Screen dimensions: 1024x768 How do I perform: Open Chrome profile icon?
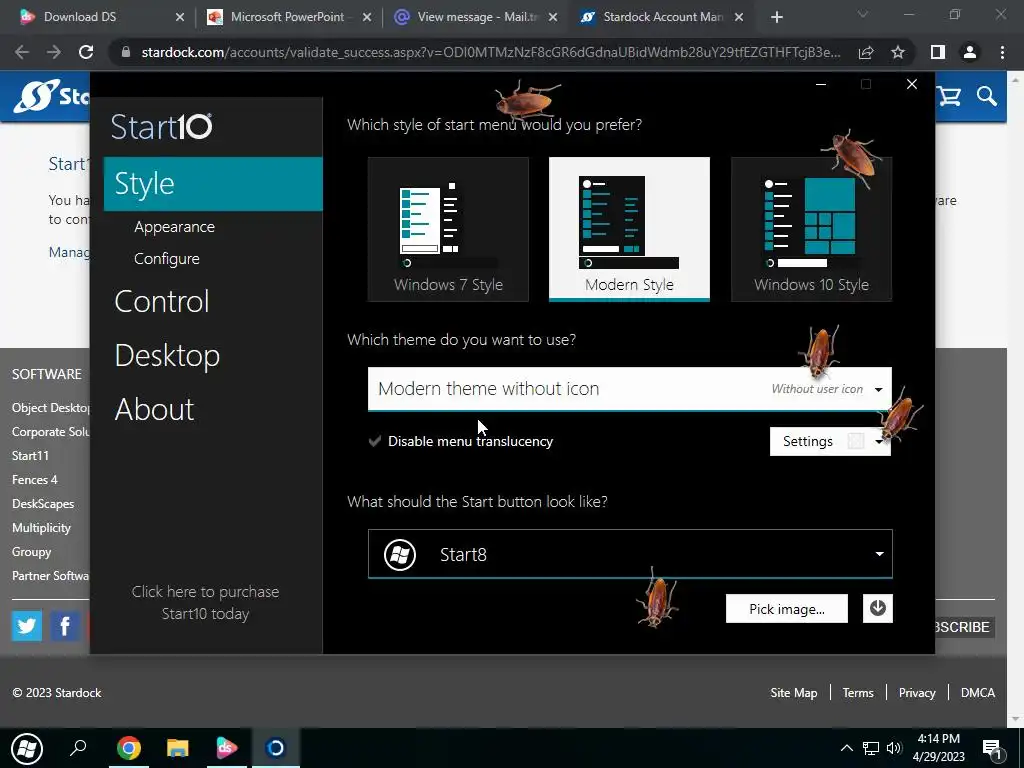click(x=970, y=52)
